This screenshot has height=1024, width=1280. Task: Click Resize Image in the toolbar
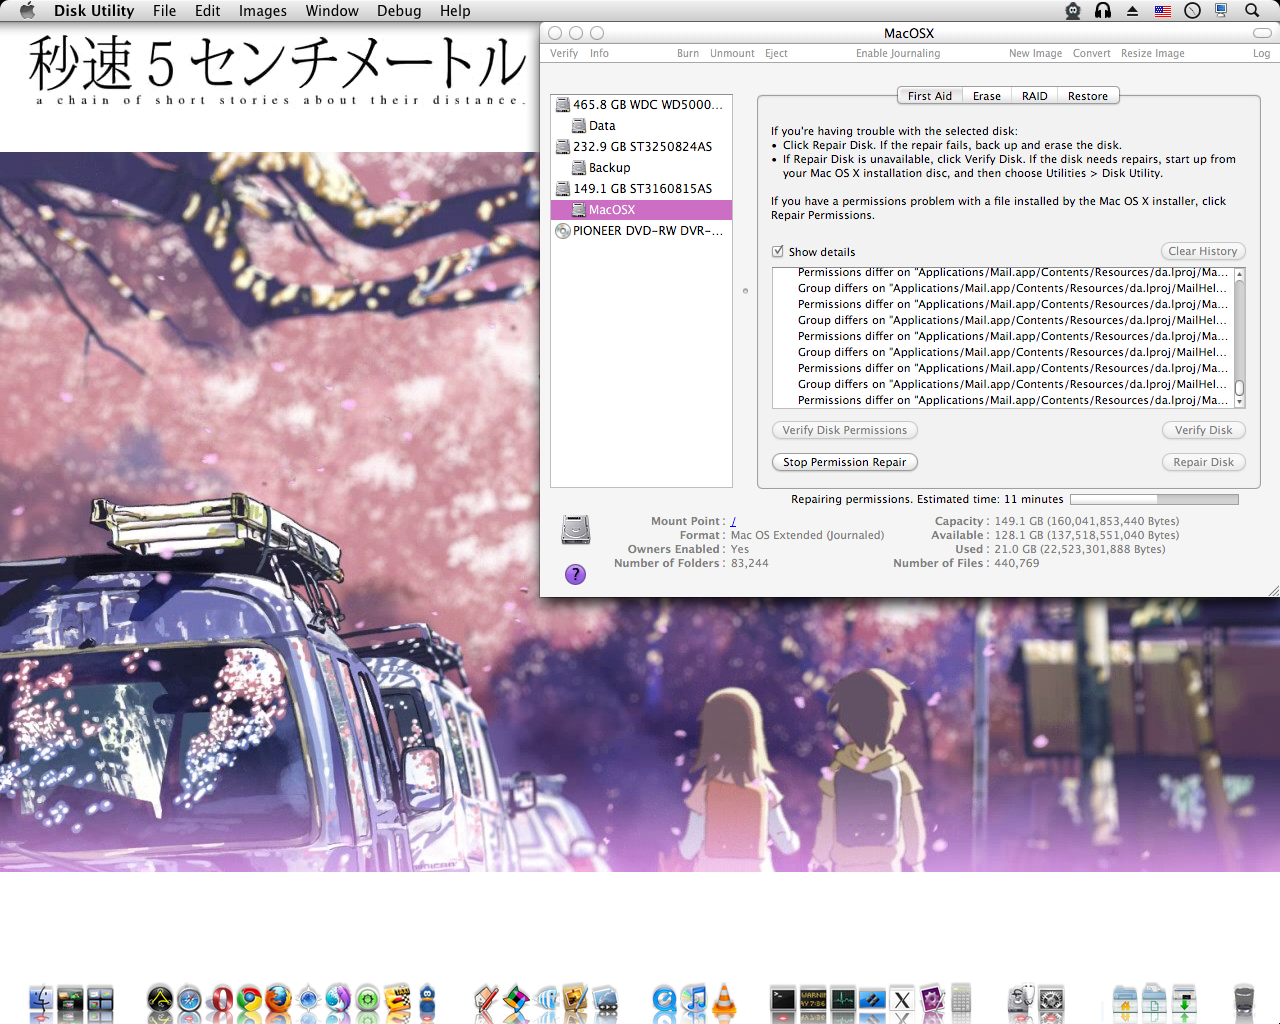(1152, 53)
